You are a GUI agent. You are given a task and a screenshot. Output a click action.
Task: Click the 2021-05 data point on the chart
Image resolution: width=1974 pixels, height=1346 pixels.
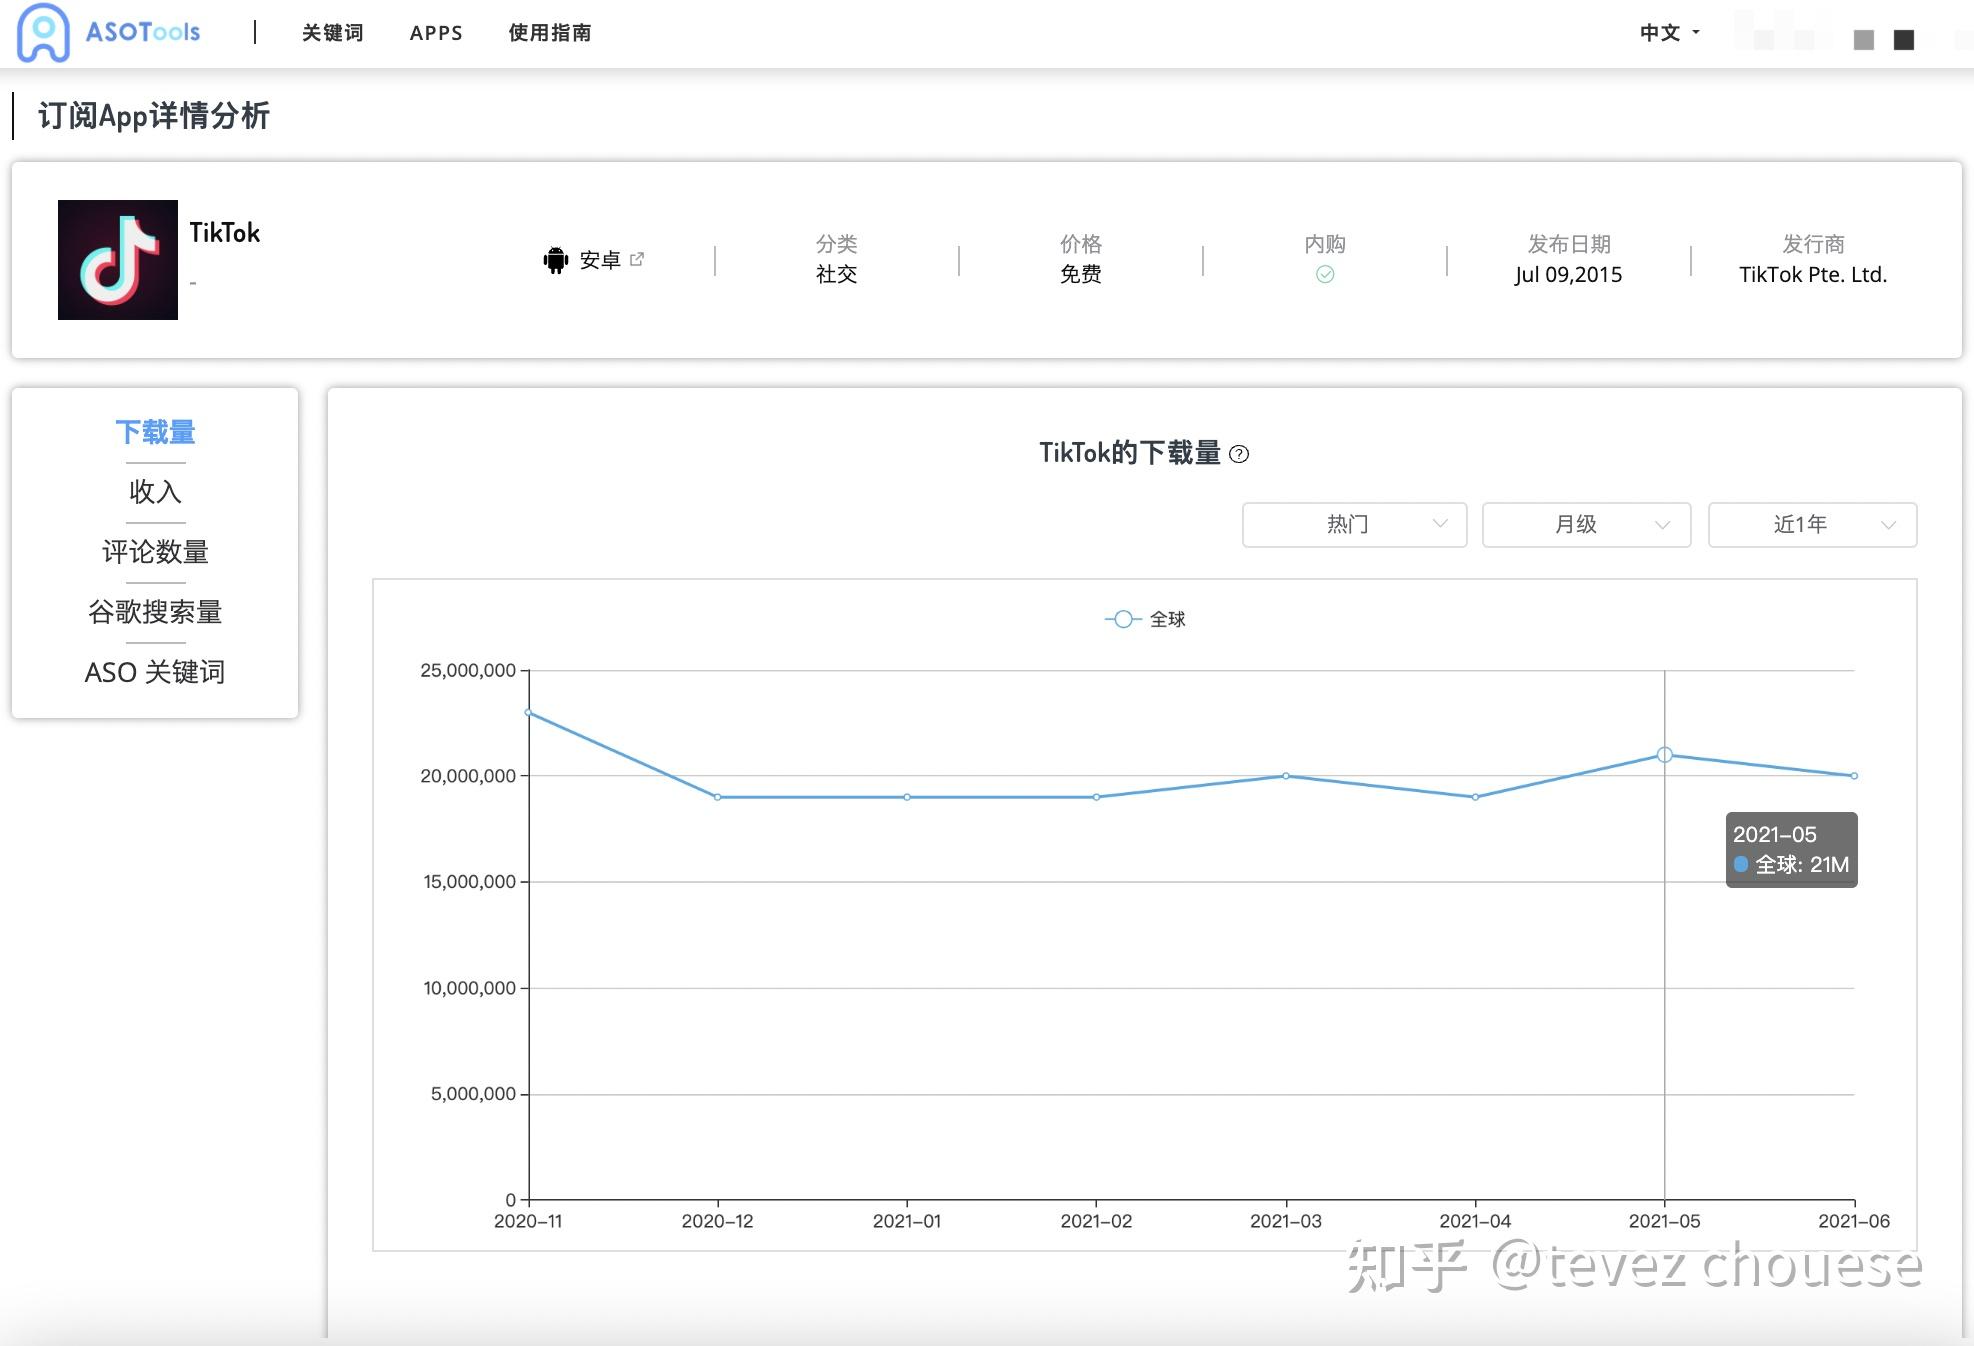1664,755
